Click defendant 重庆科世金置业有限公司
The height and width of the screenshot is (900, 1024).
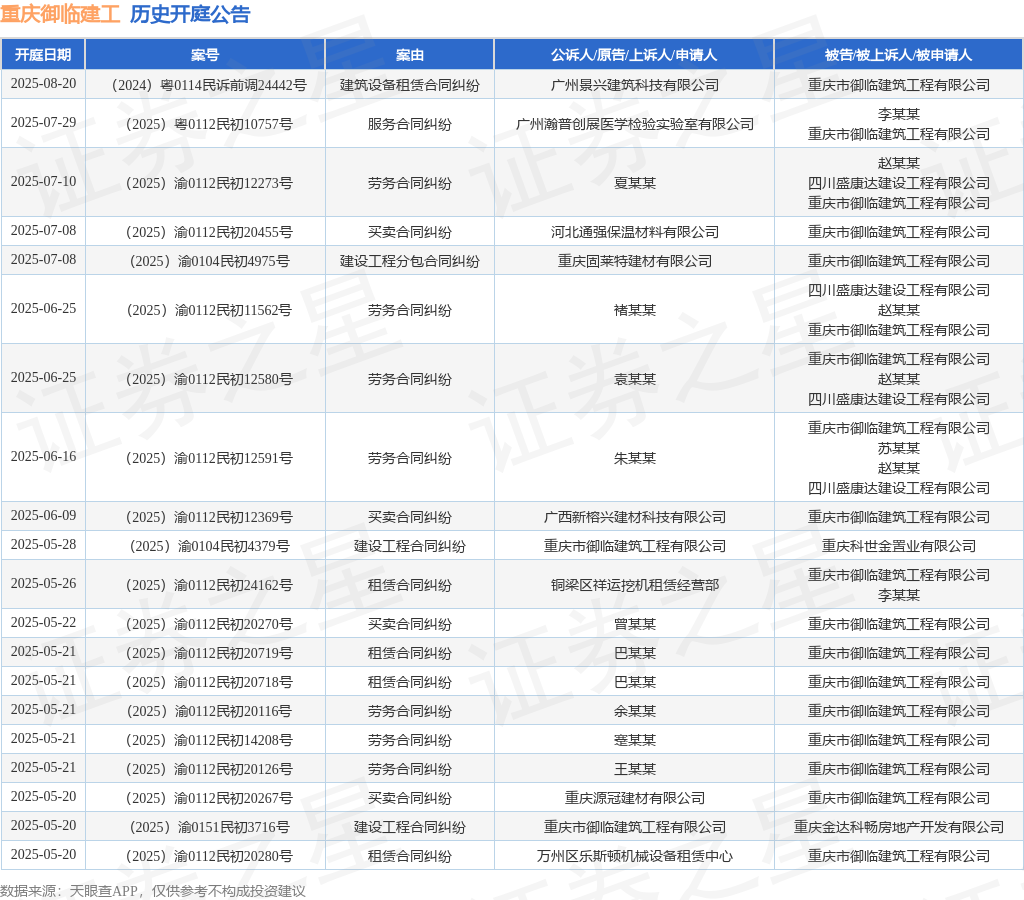(899, 546)
